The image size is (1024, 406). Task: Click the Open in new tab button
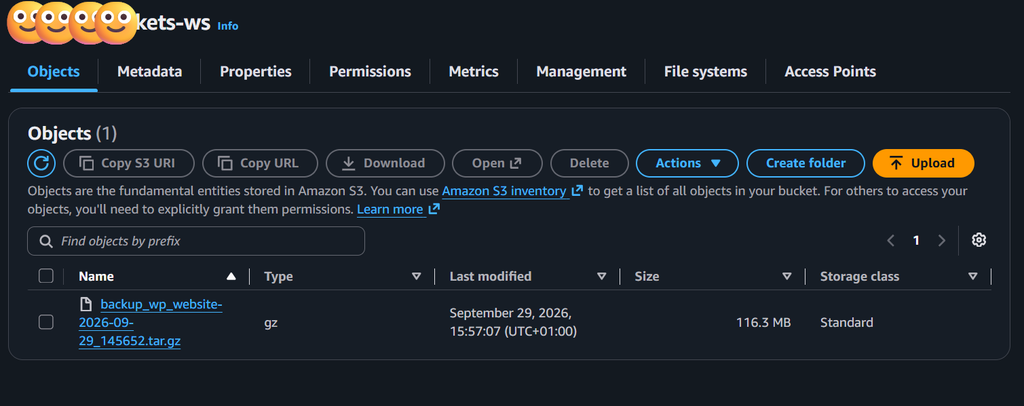click(497, 163)
